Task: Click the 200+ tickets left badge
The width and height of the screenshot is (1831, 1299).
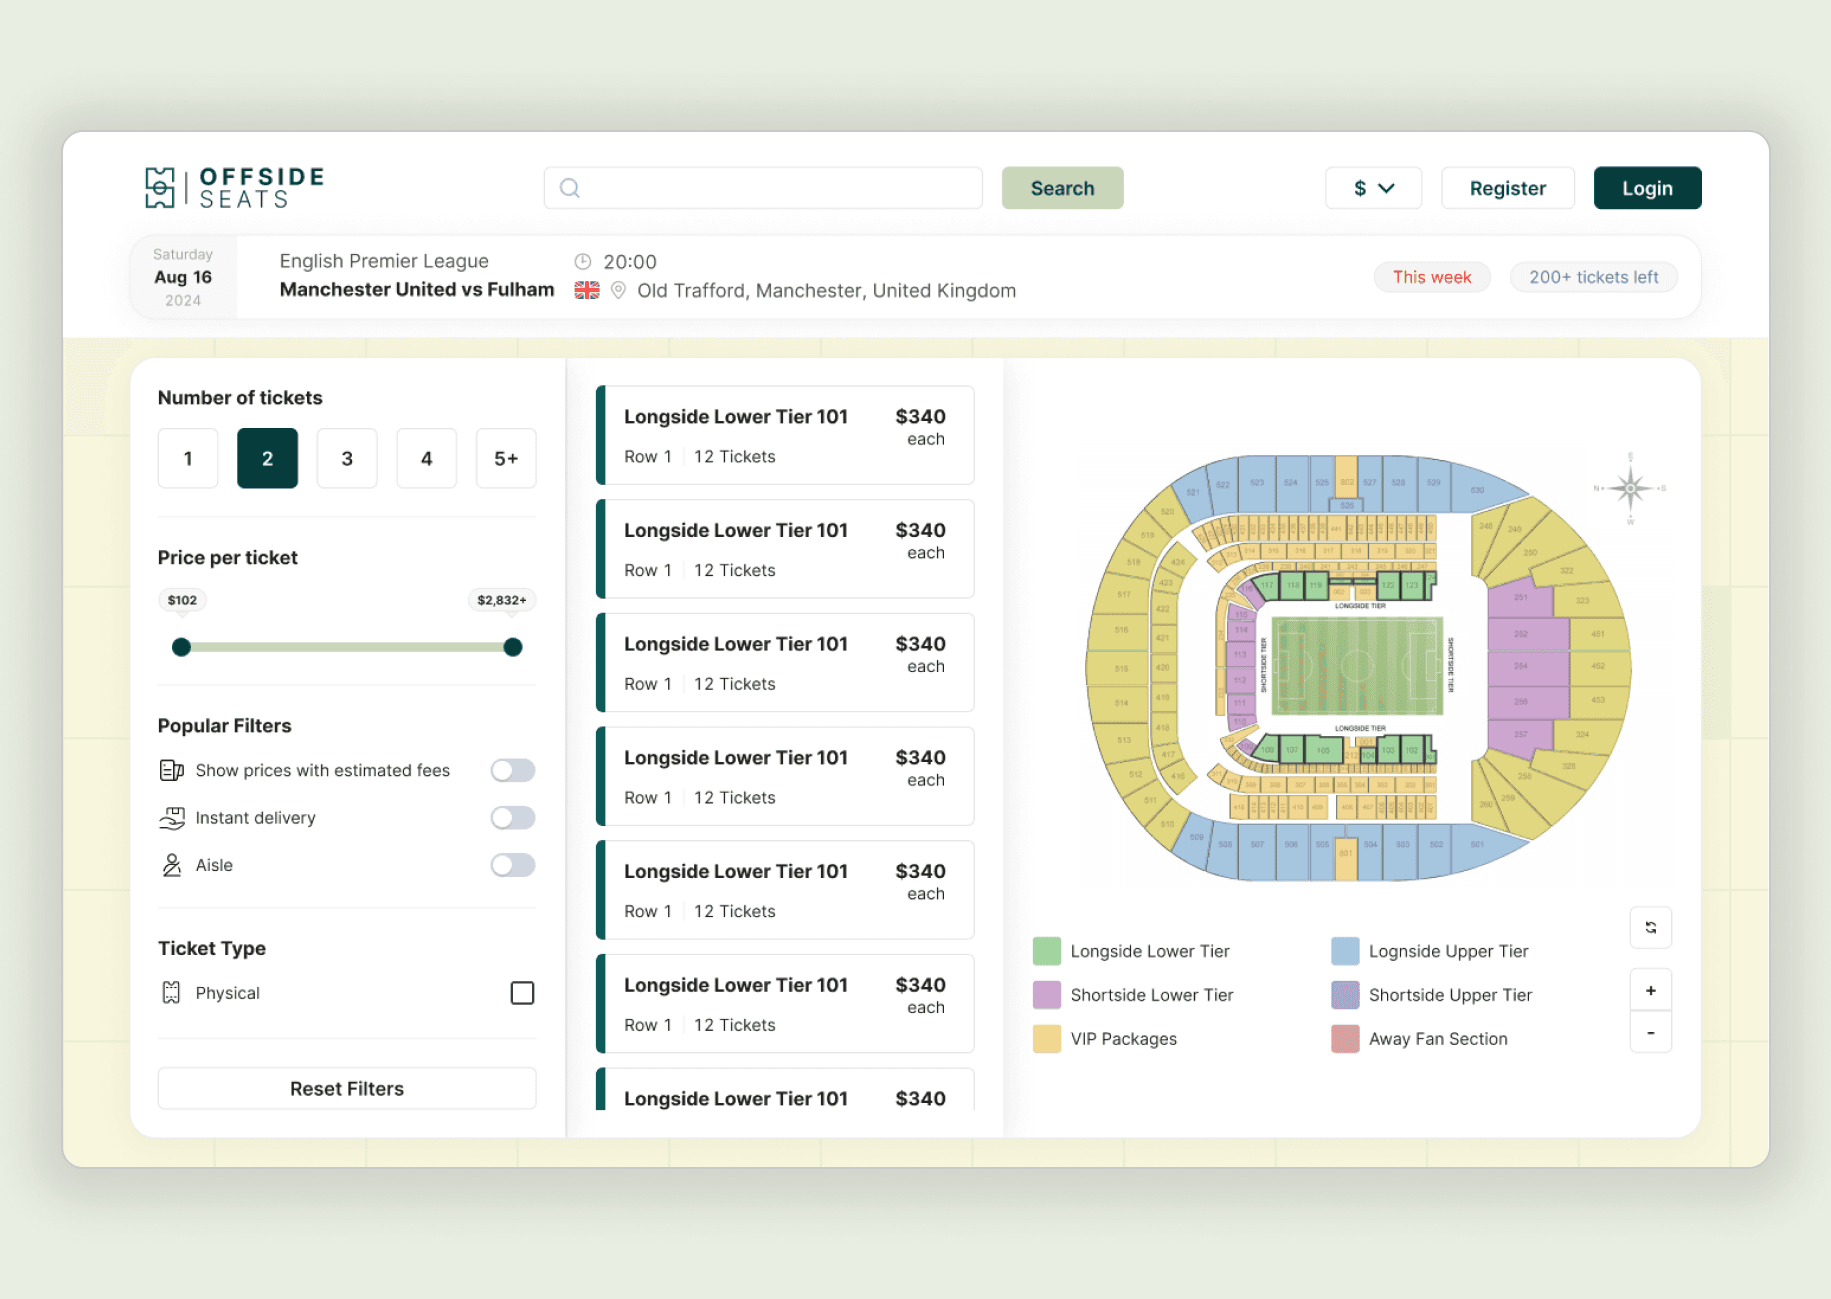Action: tap(1593, 277)
